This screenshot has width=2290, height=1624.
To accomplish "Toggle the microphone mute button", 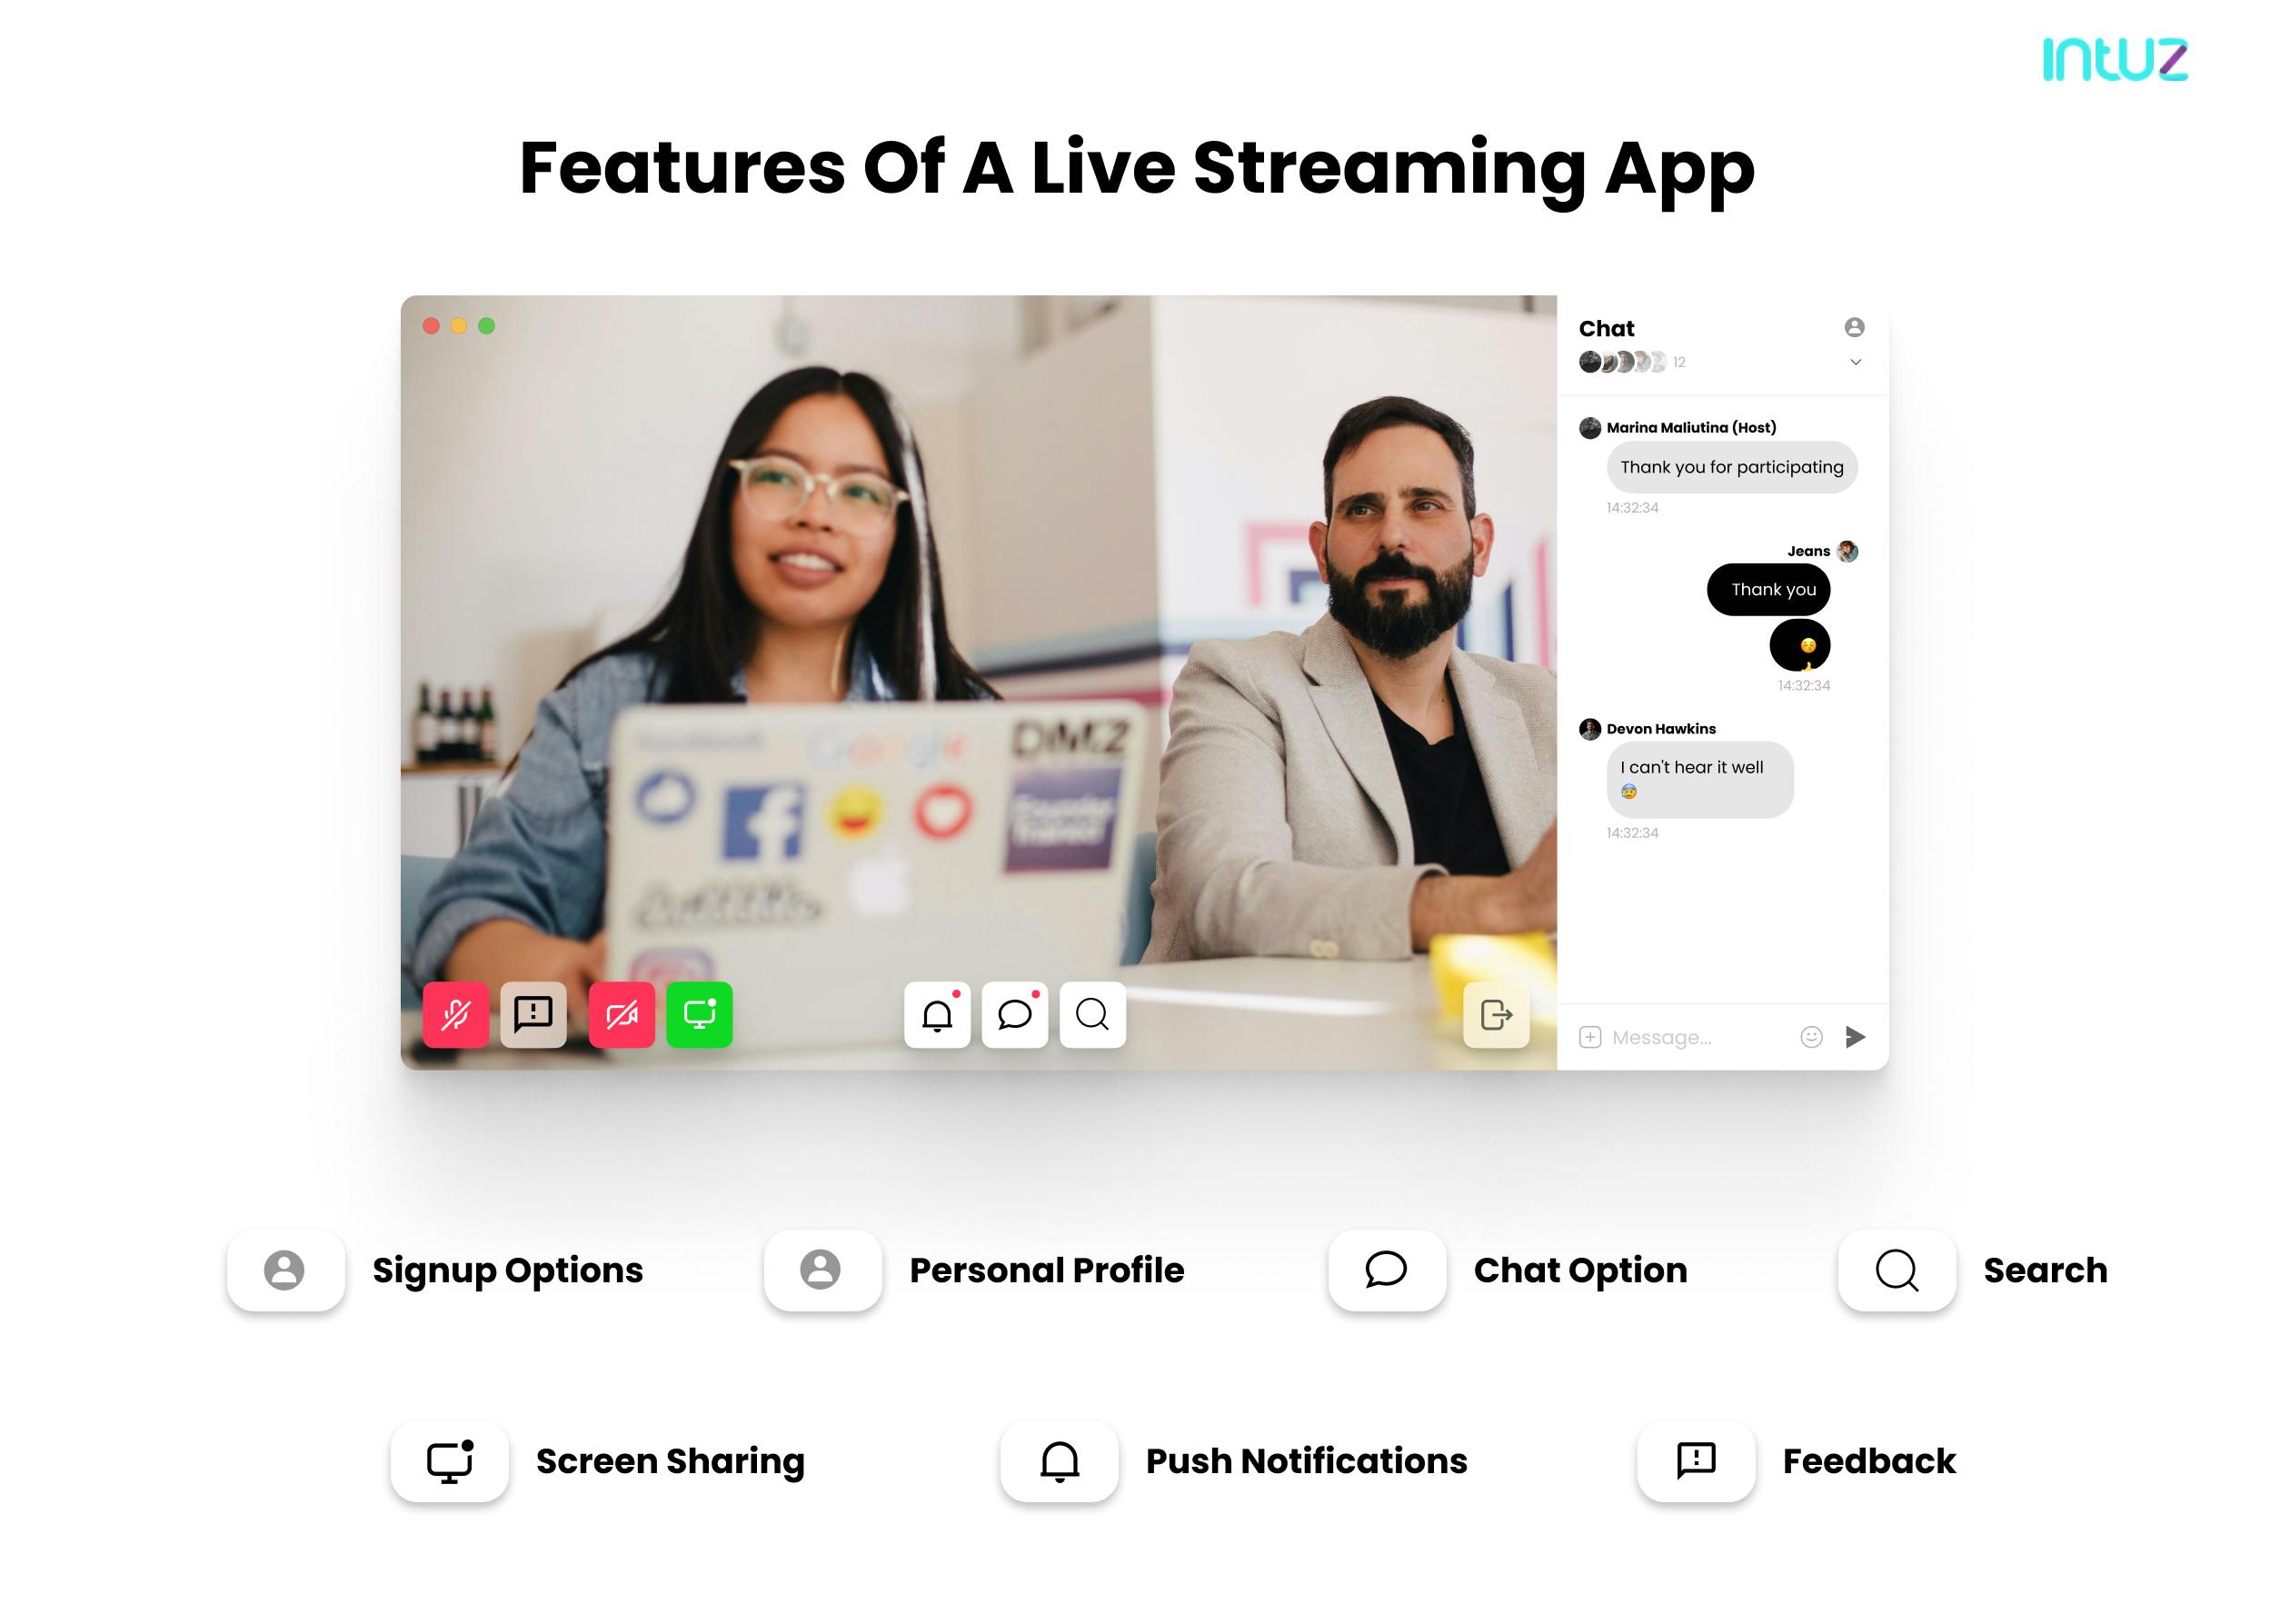I will [457, 1012].
